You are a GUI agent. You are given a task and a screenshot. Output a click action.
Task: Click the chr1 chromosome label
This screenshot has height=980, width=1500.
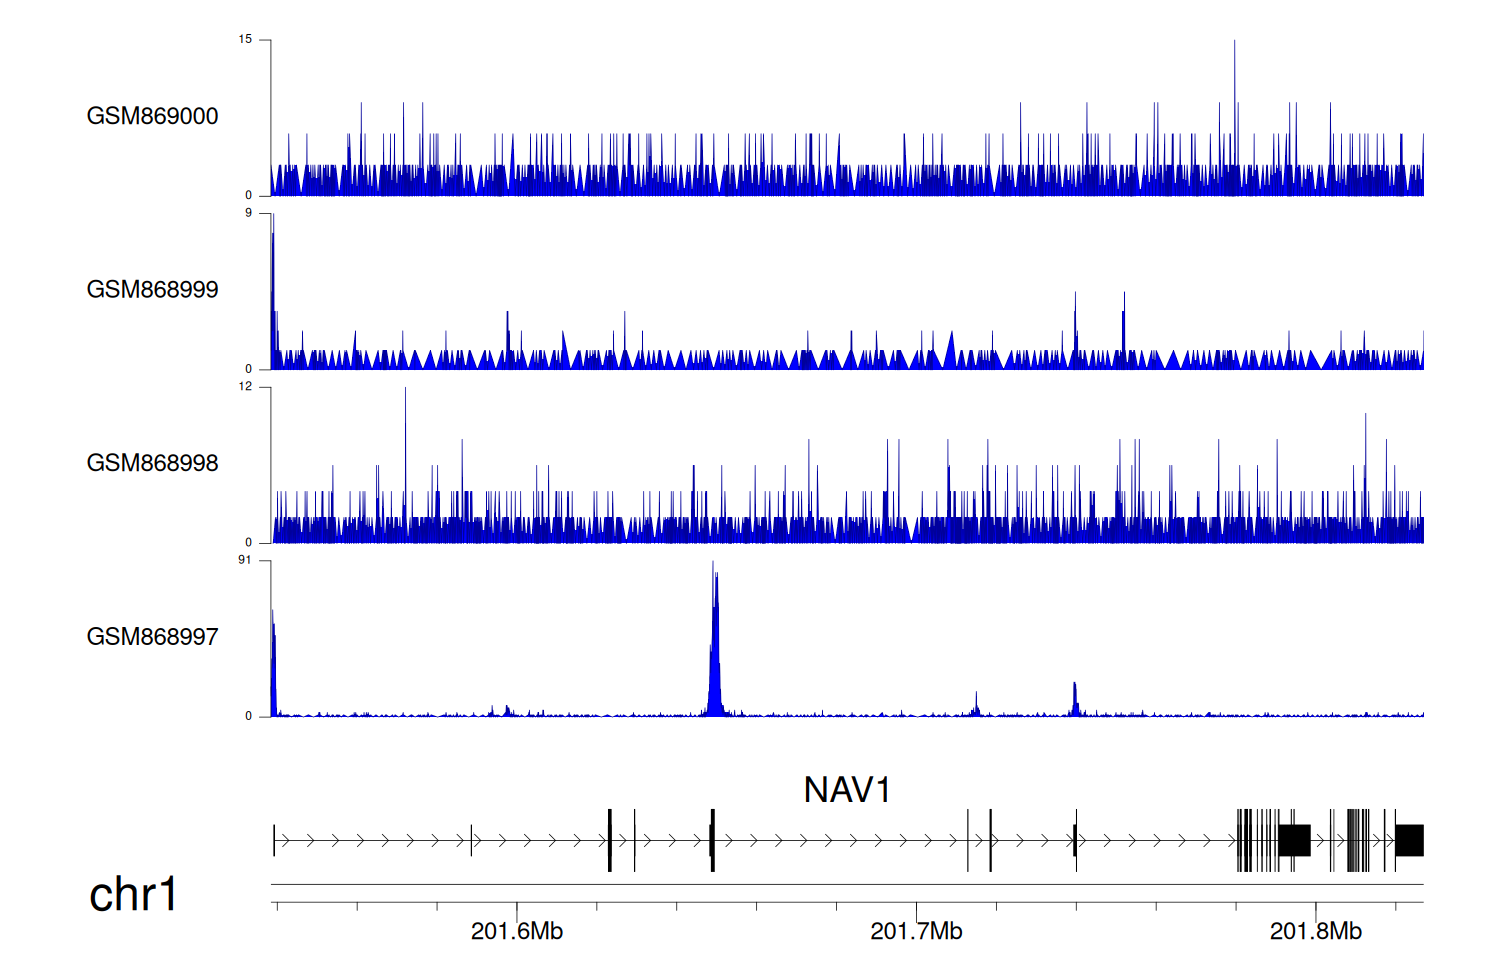[133, 894]
